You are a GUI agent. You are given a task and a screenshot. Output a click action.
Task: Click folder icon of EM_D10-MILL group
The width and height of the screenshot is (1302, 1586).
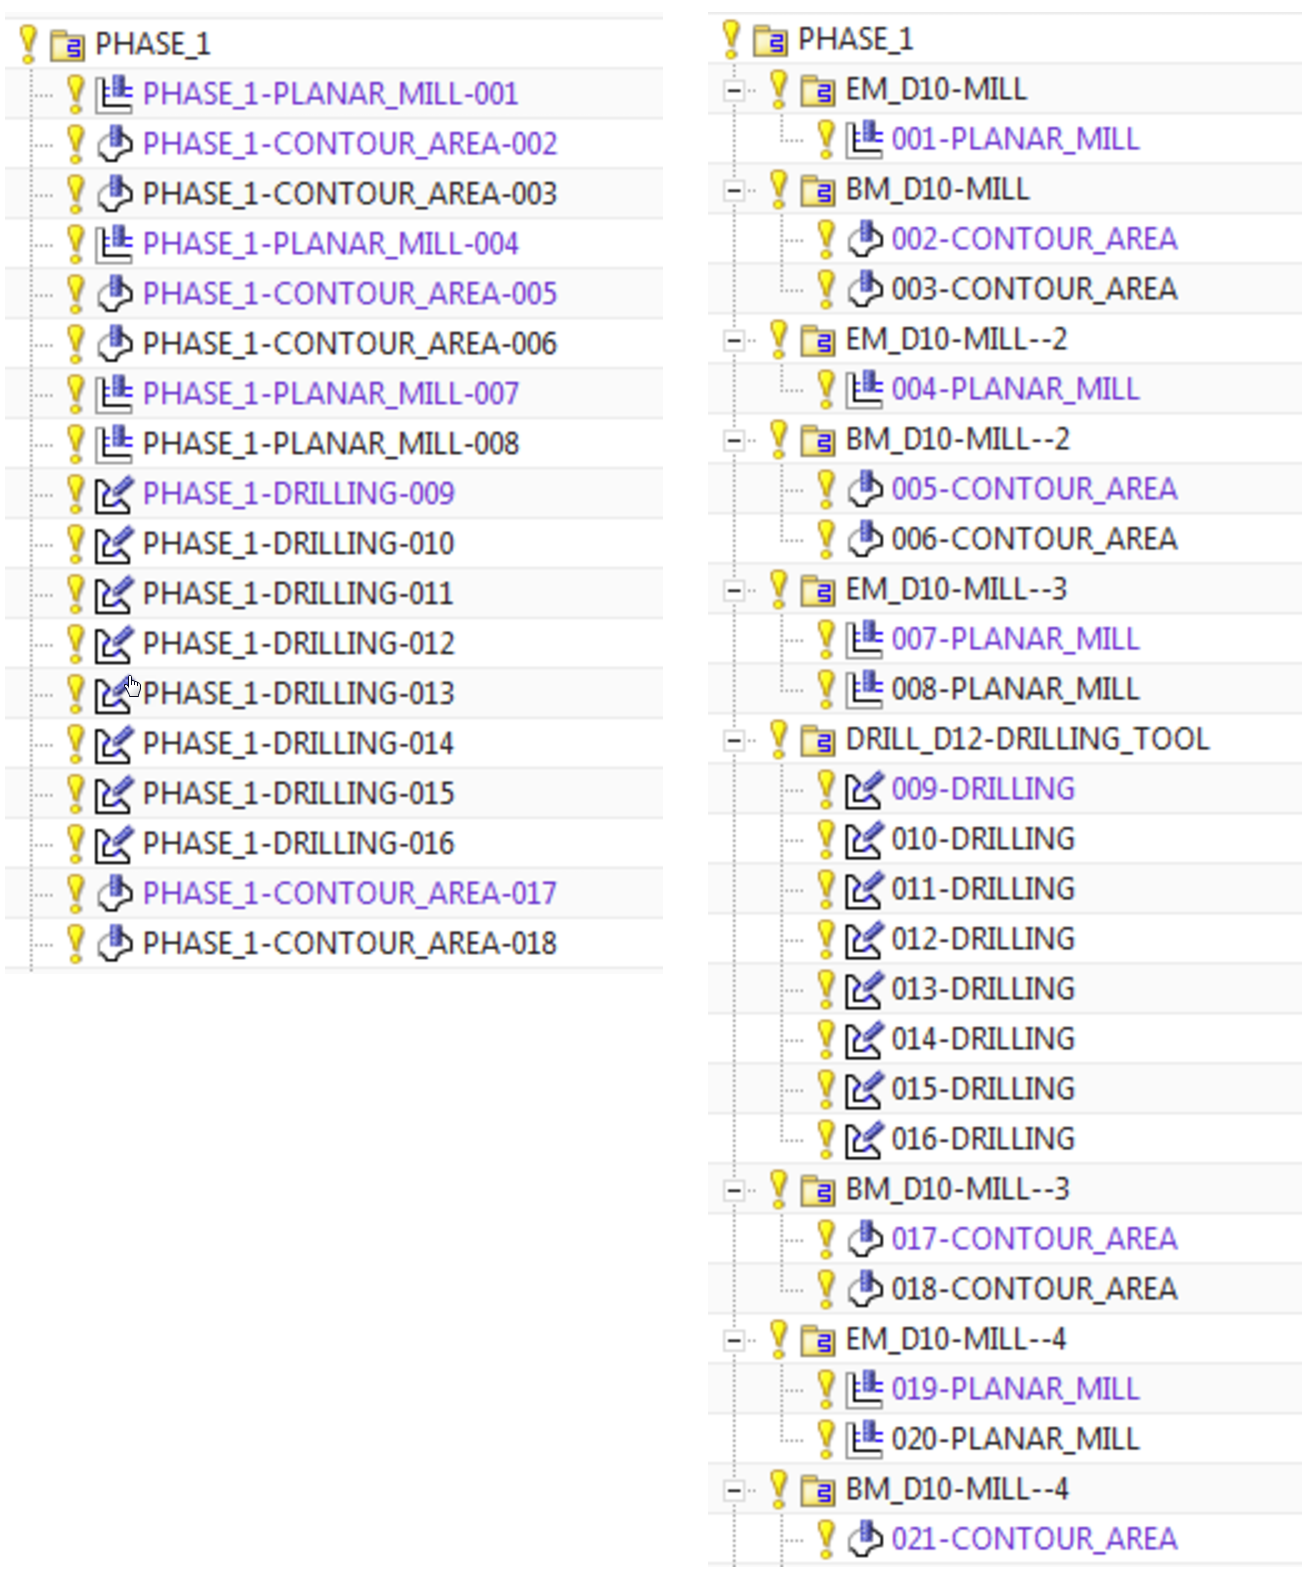(x=817, y=90)
